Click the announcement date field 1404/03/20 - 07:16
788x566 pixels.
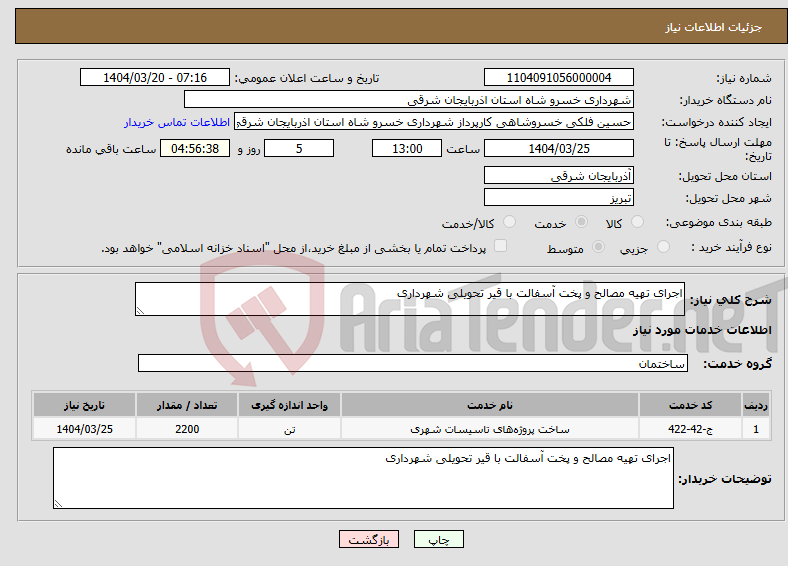tap(155, 77)
